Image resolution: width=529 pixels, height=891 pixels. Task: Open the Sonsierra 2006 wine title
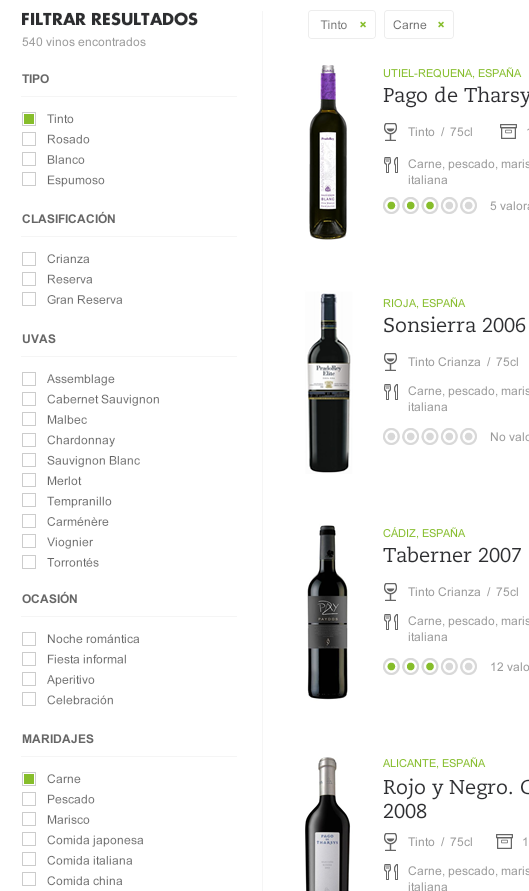[454, 325]
